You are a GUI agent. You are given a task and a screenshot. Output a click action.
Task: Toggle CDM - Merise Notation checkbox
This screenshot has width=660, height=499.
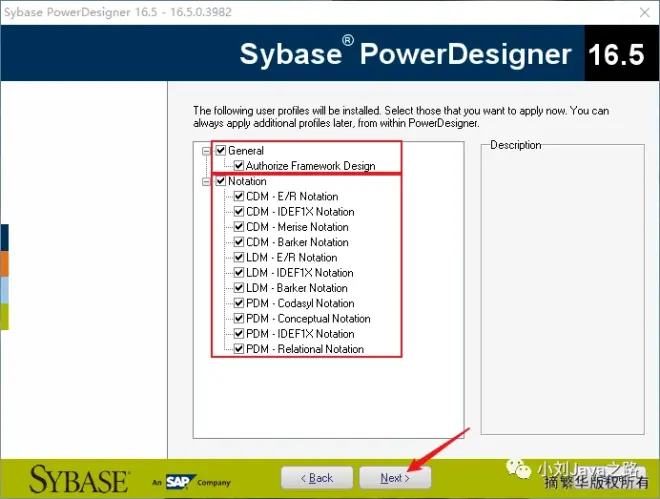239,226
